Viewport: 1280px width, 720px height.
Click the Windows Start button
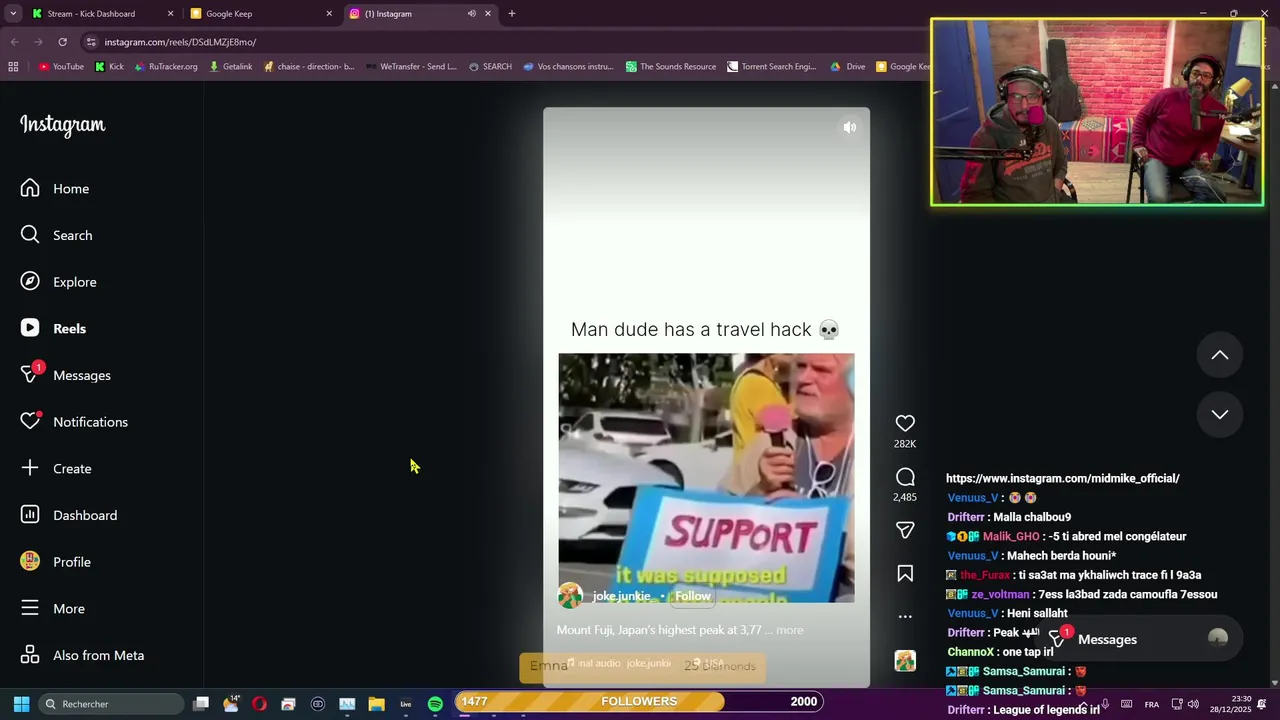tap(21, 704)
